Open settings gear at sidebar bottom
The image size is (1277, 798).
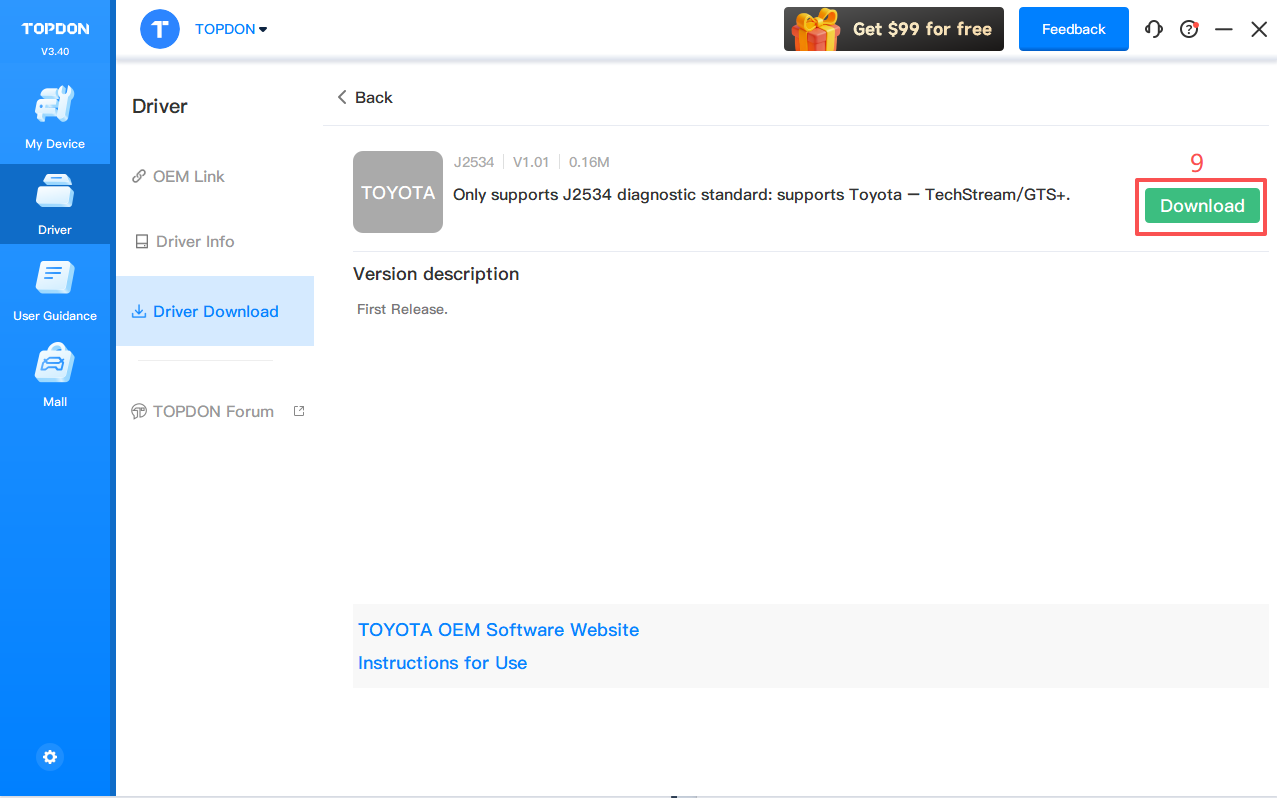[50, 757]
